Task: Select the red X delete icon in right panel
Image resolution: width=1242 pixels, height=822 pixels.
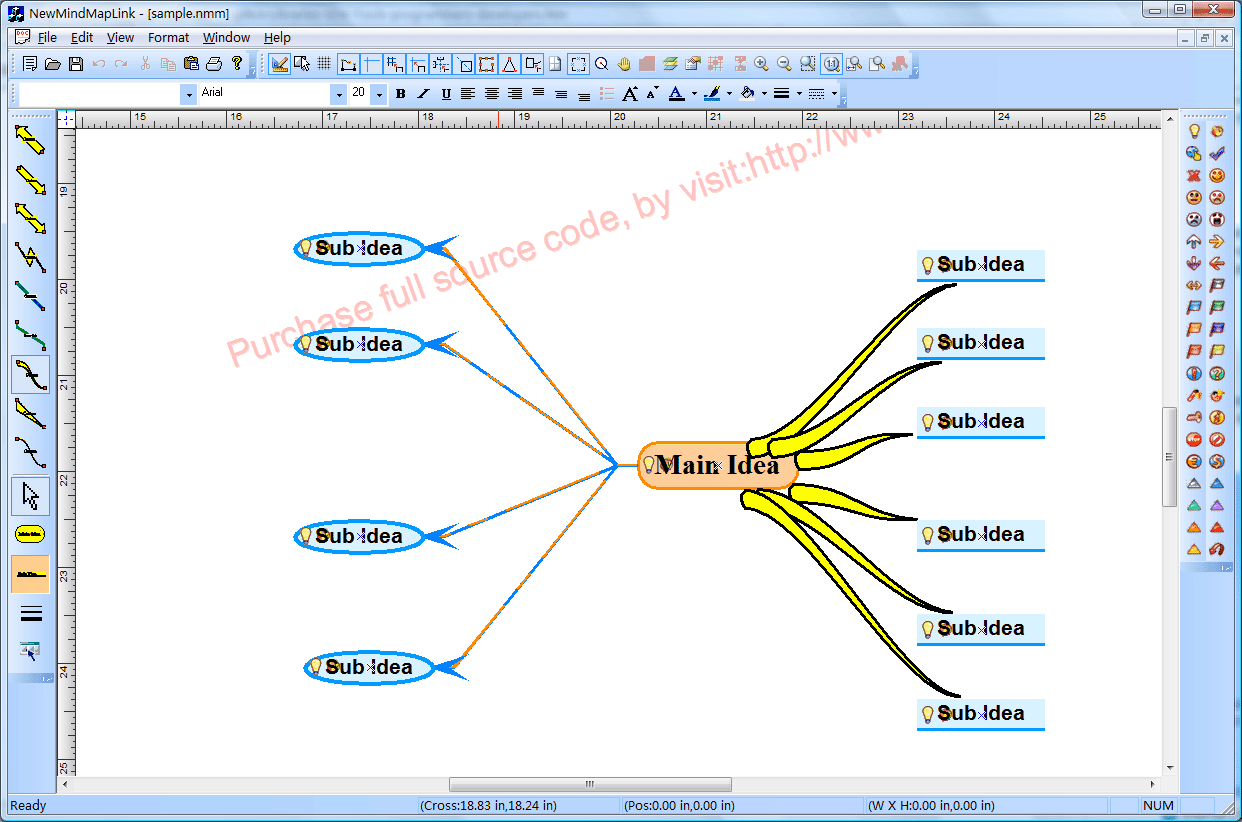Action: (x=1192, y=175)
